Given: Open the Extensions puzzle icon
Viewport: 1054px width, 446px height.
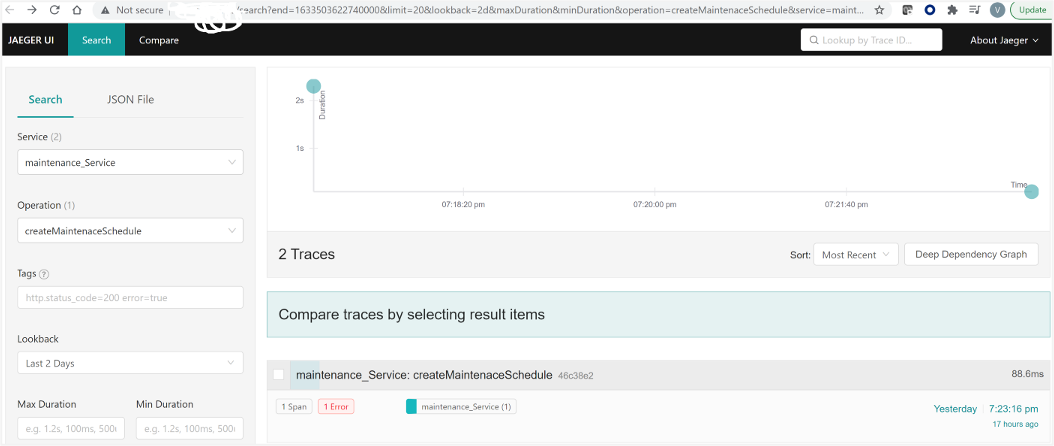Looking at the screenshot, I should [952, 10].
